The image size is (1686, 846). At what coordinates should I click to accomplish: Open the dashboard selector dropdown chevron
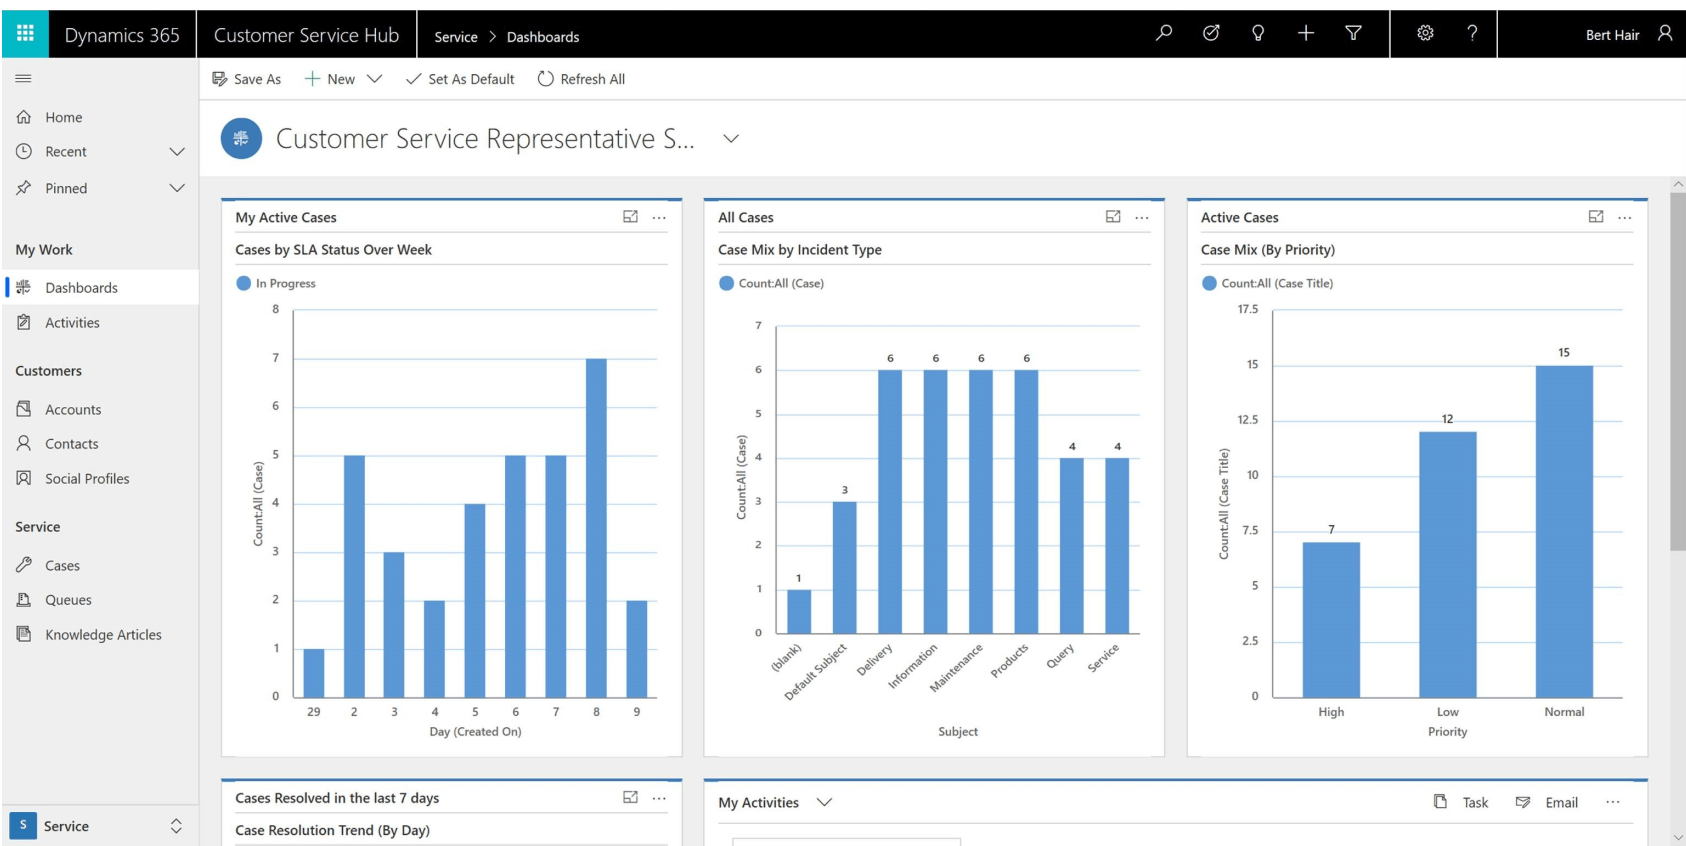(x=731, y=139)
